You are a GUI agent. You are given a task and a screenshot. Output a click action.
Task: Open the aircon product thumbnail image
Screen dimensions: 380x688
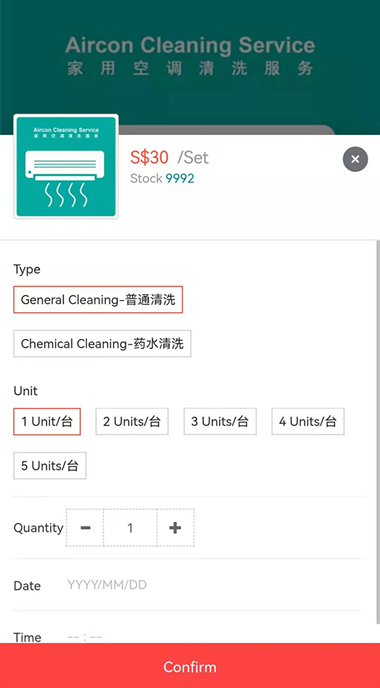point(66,166)
